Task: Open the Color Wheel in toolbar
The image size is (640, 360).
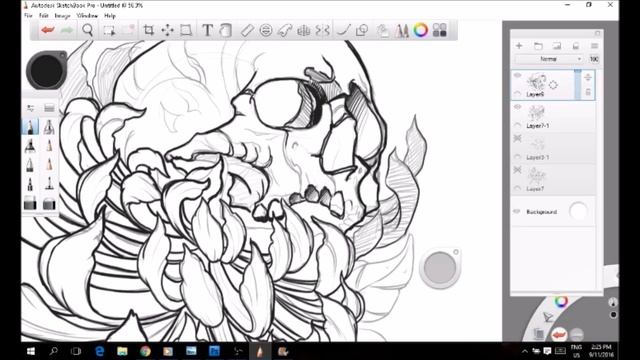Action: tap(420, 30)
